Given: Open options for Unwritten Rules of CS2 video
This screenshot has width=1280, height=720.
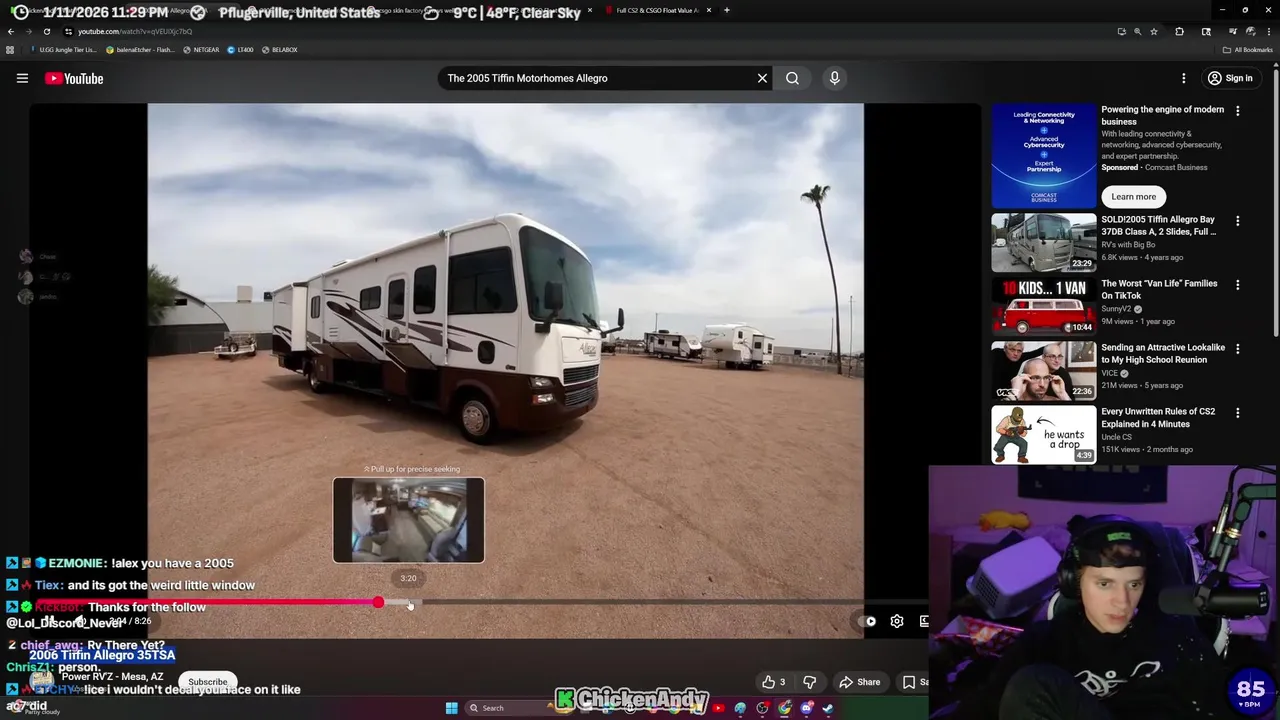Looking at the screenshot, I should click(1238, 413).
